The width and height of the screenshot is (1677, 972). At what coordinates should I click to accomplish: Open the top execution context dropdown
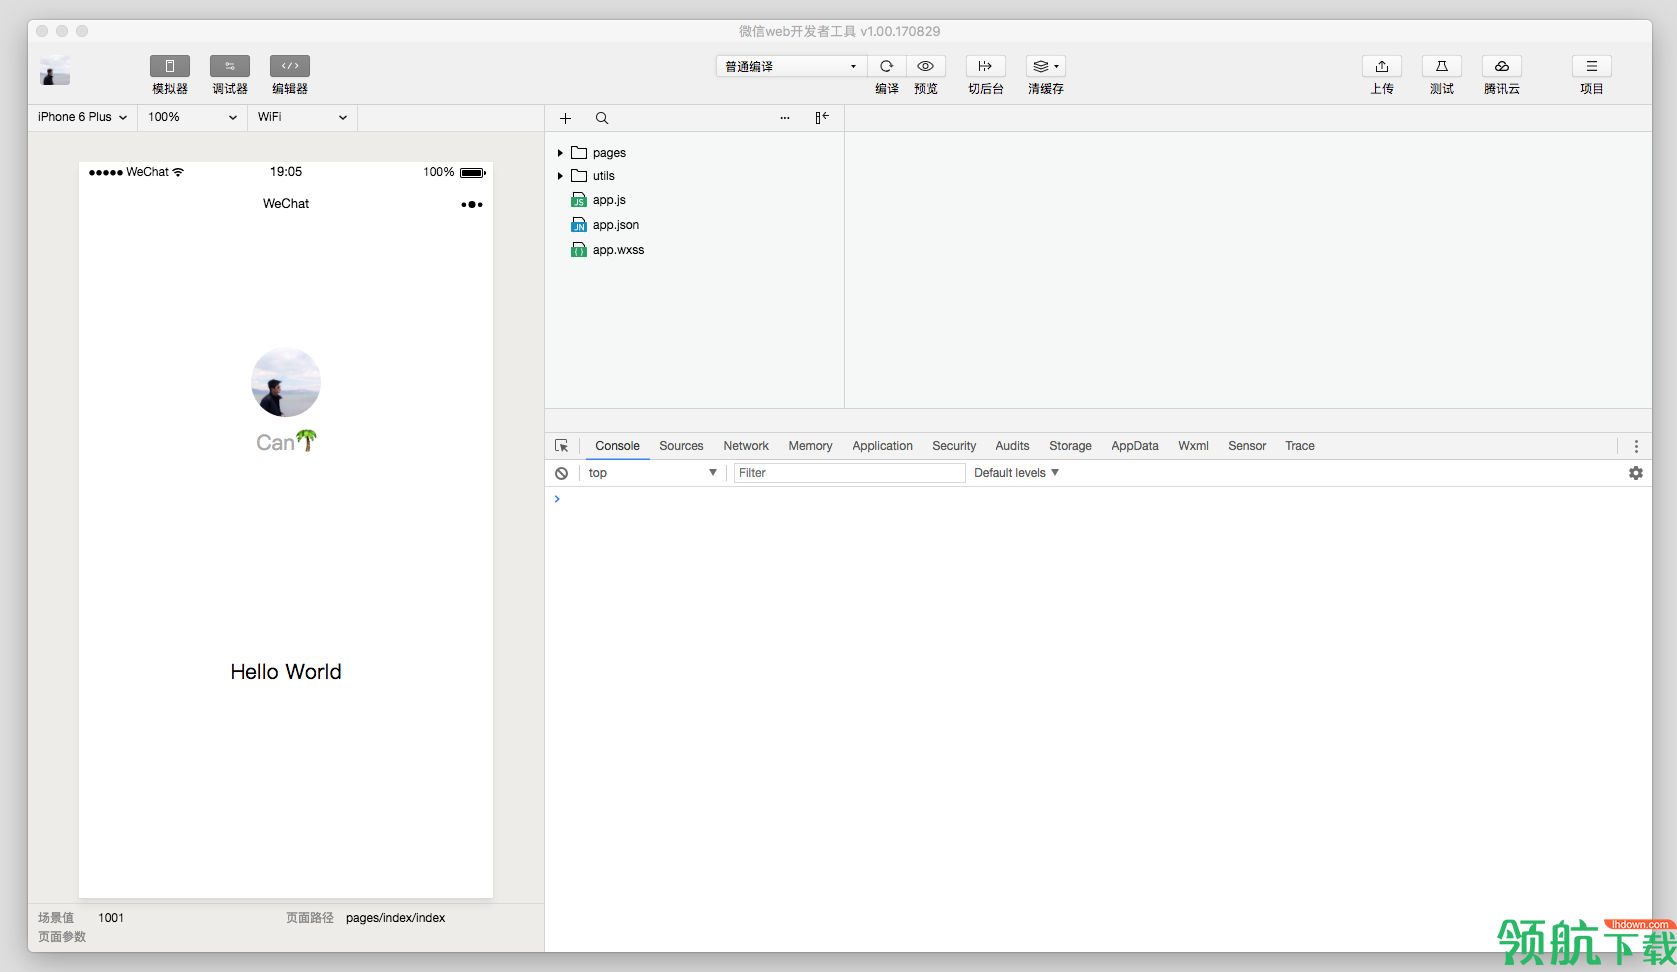point(652,473)
